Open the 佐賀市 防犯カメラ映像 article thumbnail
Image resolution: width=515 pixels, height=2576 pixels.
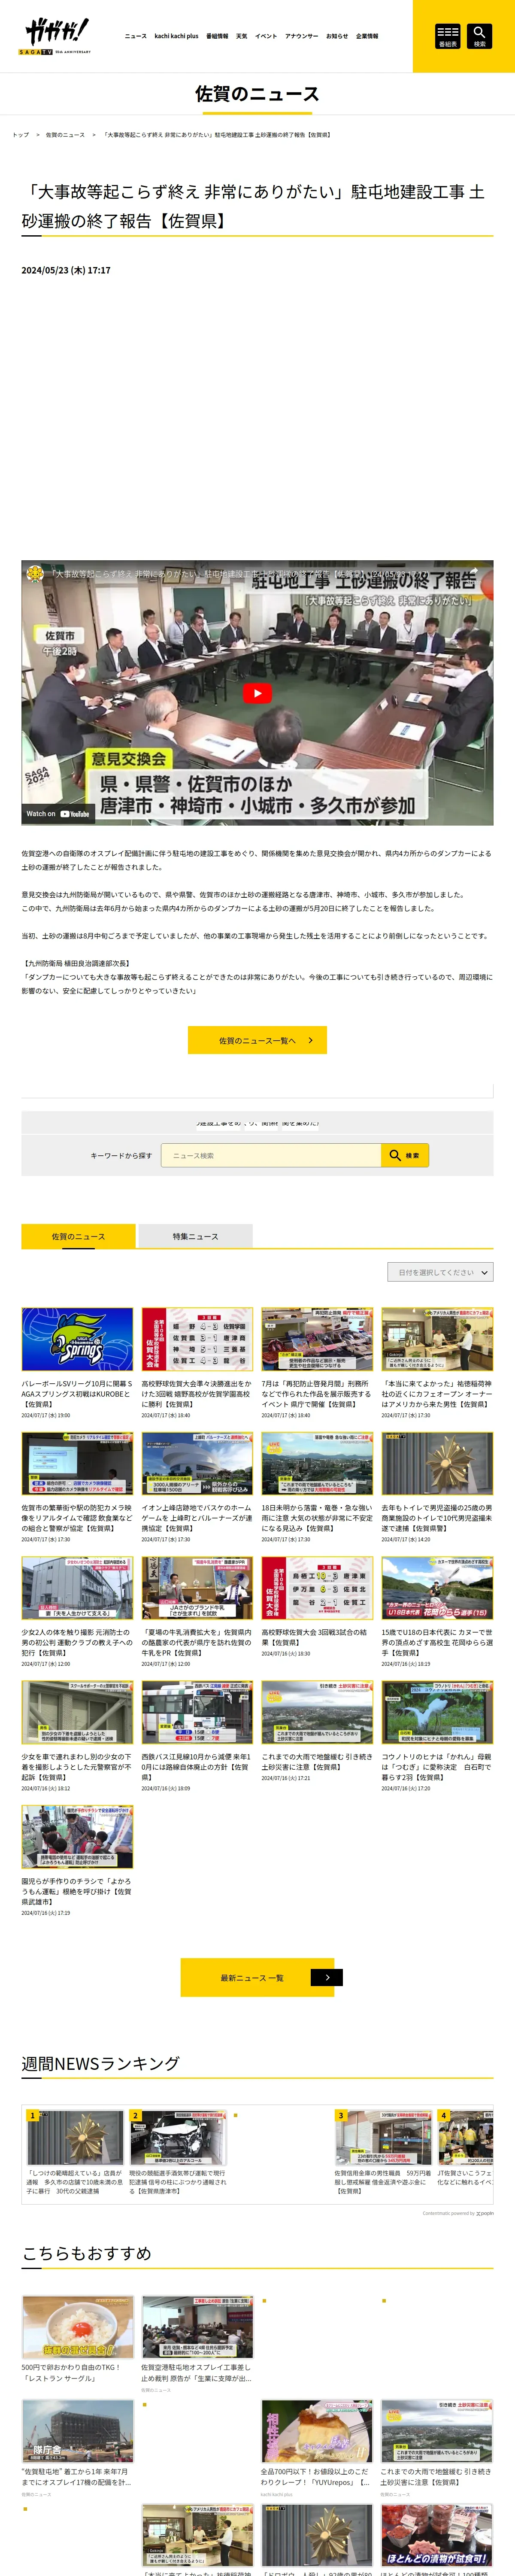click(77, 1463)
